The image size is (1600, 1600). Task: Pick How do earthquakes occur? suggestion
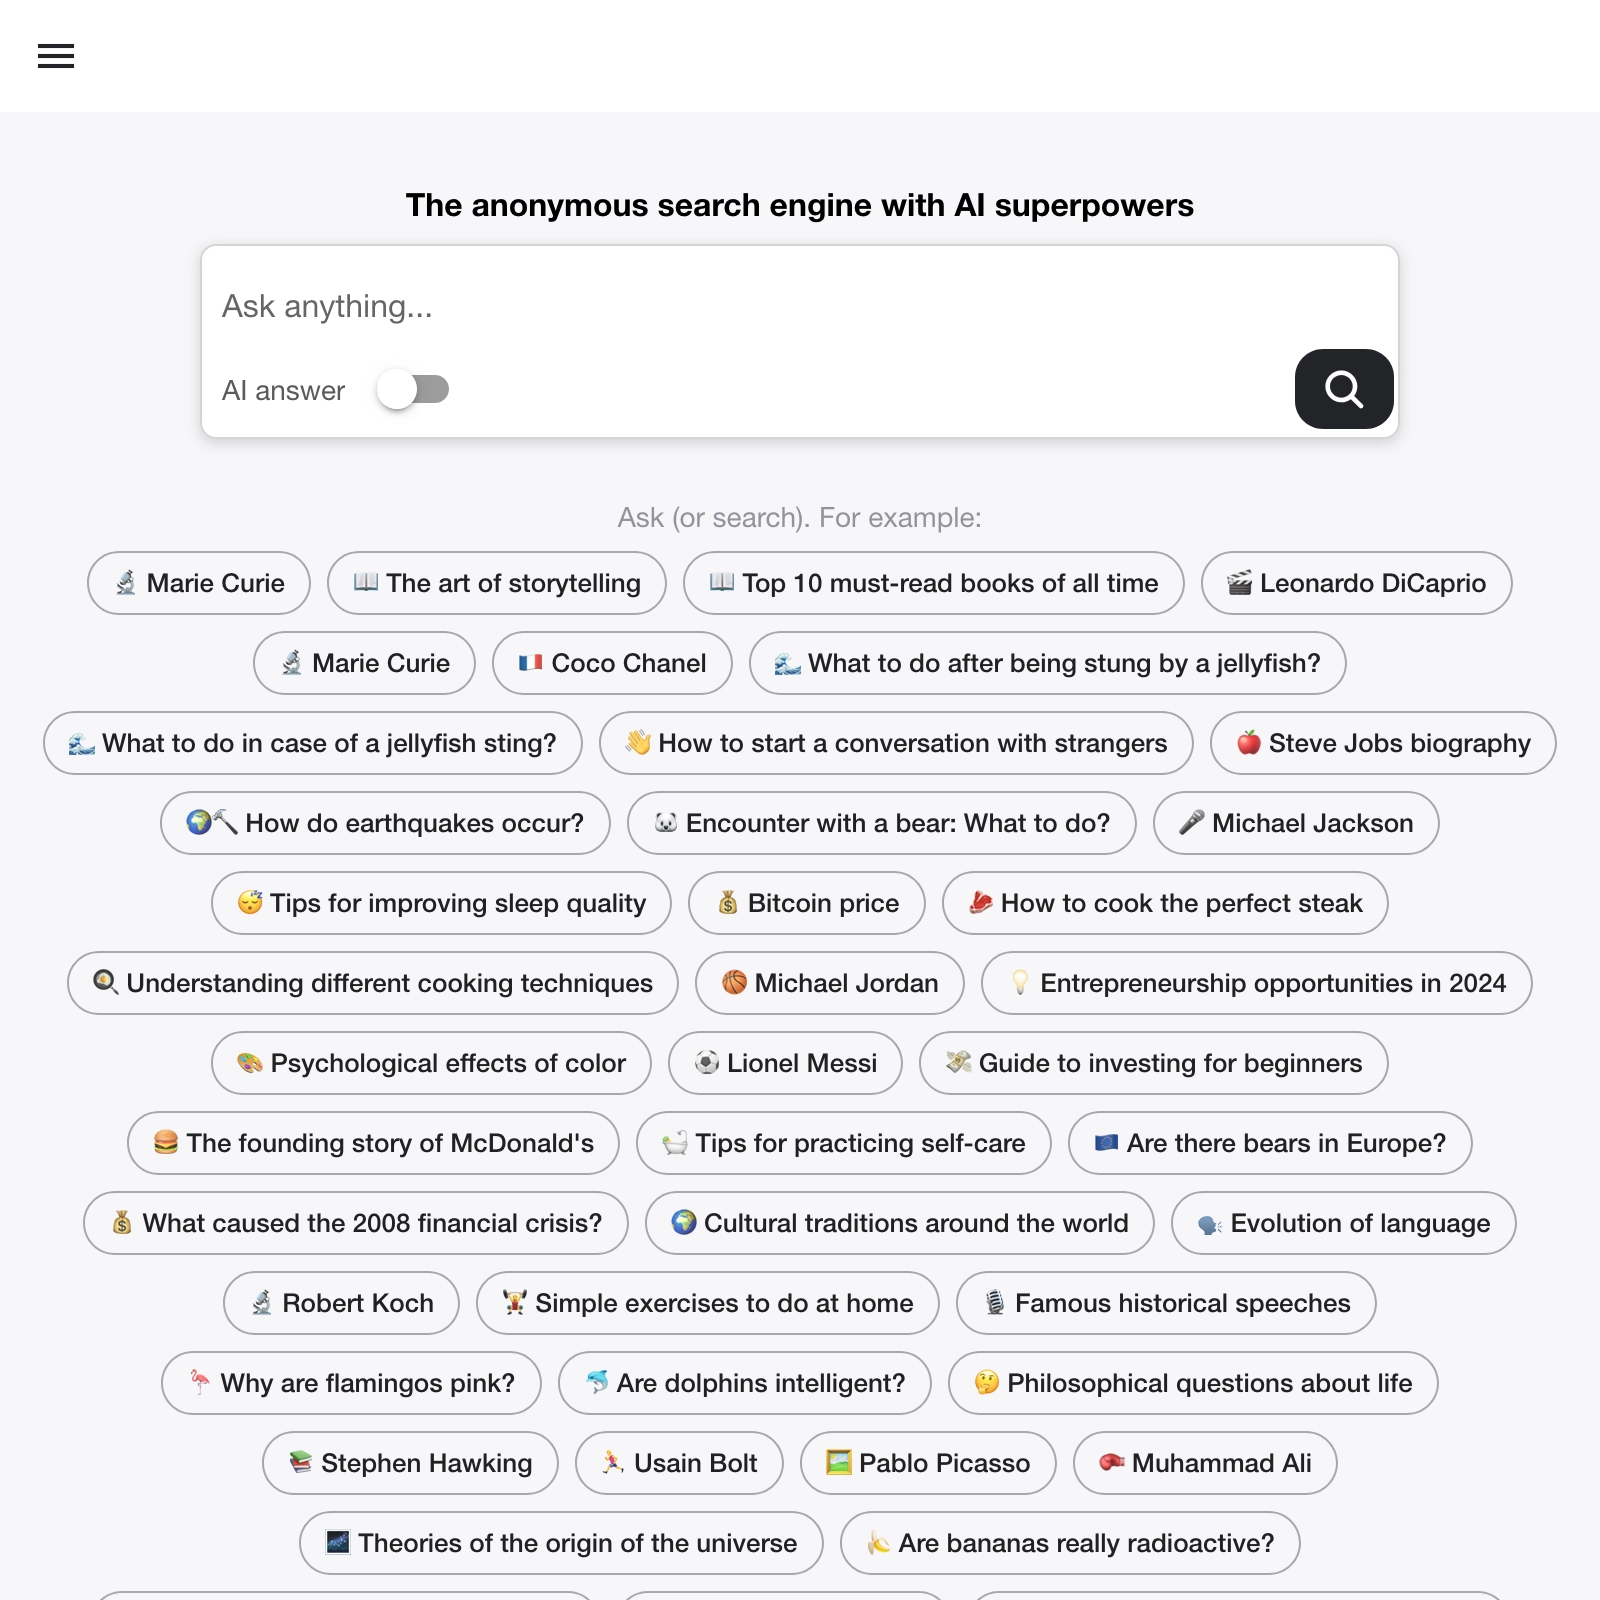(x=385, y=823)
